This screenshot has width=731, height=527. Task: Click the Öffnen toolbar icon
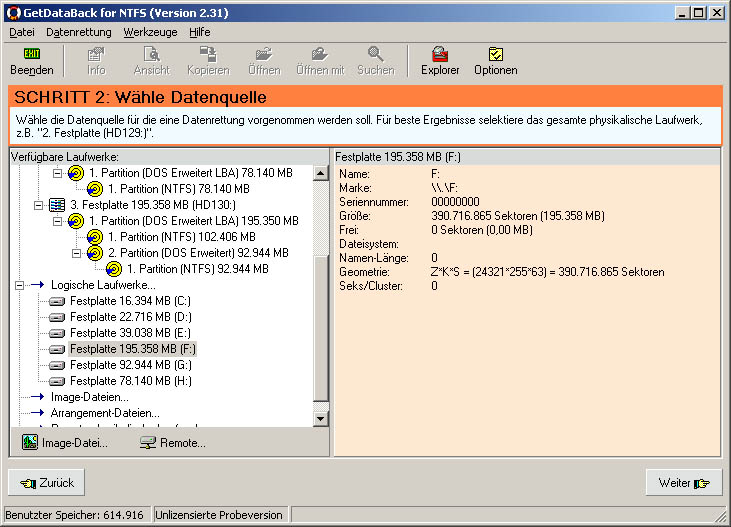(x=264, y=54)
